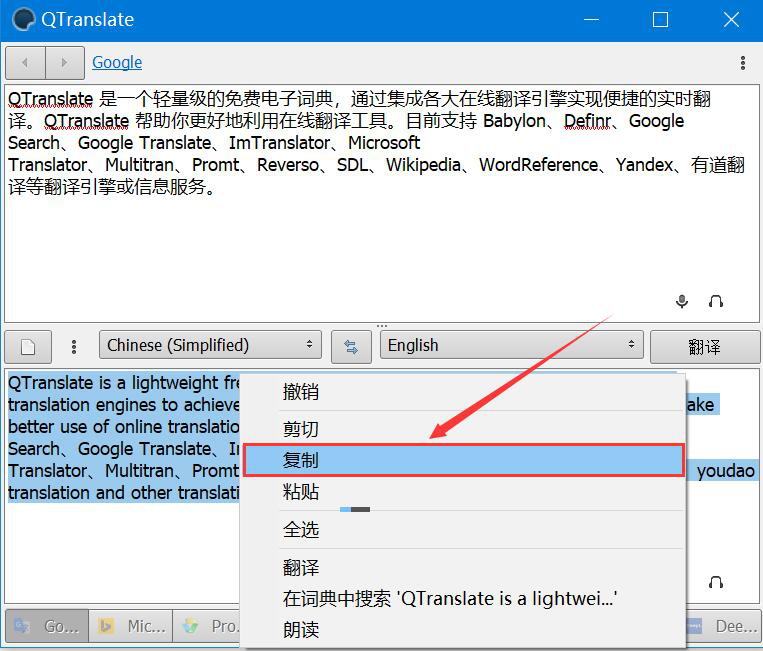Image resolution: width=763 pixels, height=651 pixels.
Task: Choose 全选 in the context menu
Action: pyautogui.click(x=464, y=529)
